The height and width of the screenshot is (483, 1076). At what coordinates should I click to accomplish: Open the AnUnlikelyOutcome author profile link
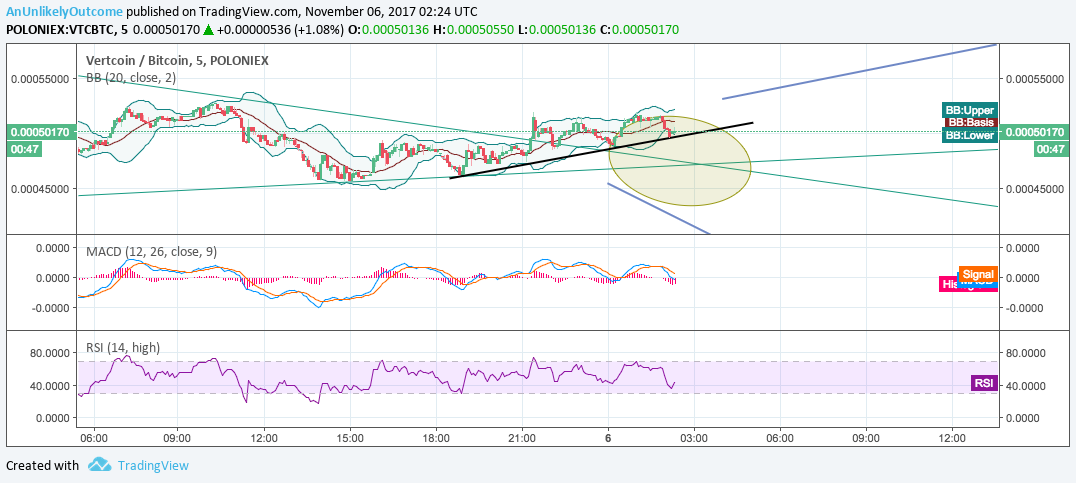click(65, 12)
